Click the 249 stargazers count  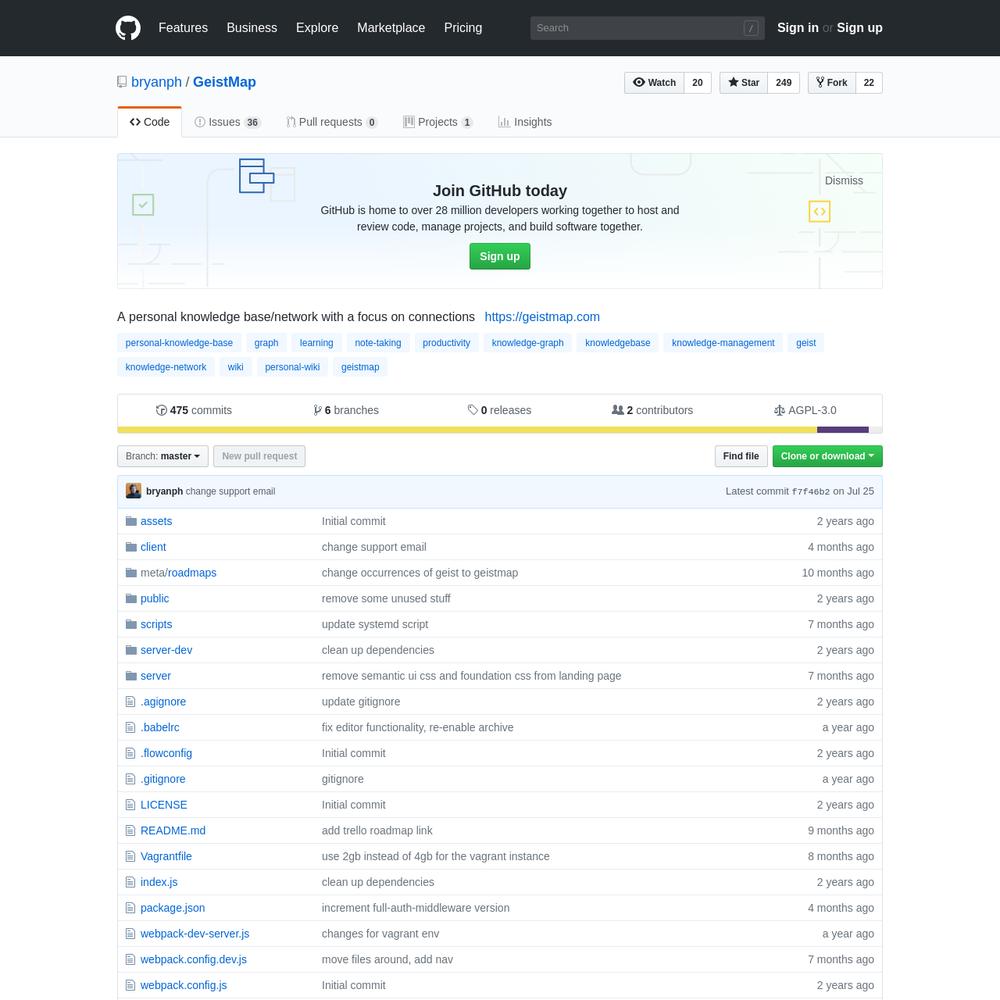click(x=784, y=83)
